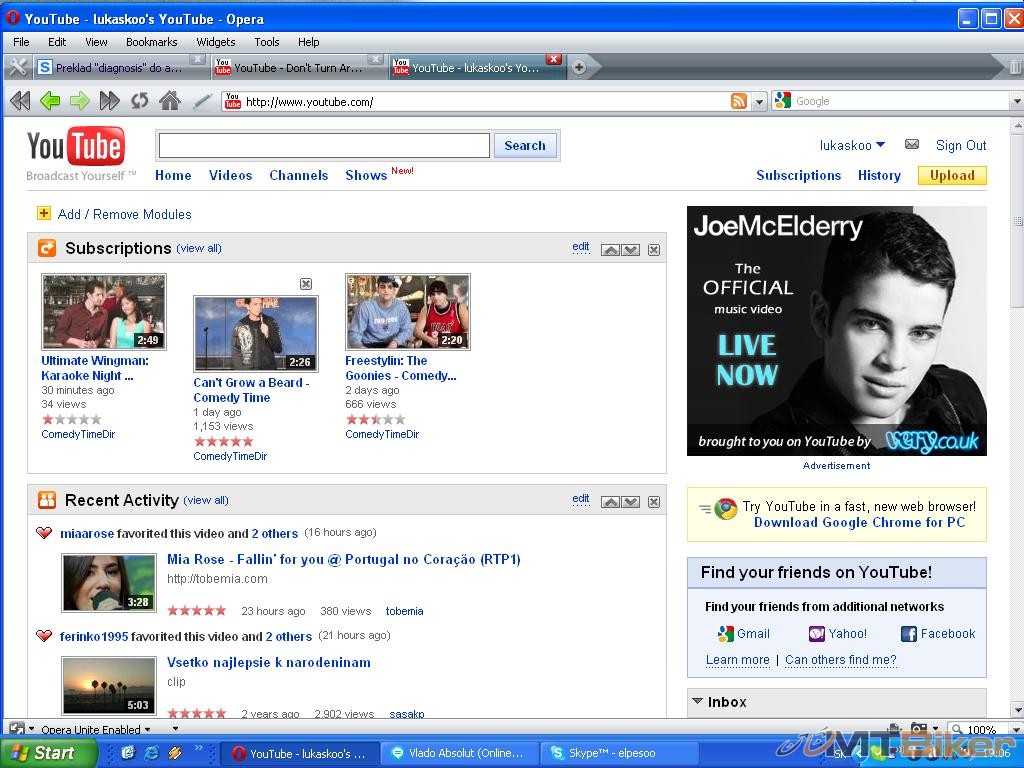
Task: Open the Bookmarks menu
Action: 151,42
